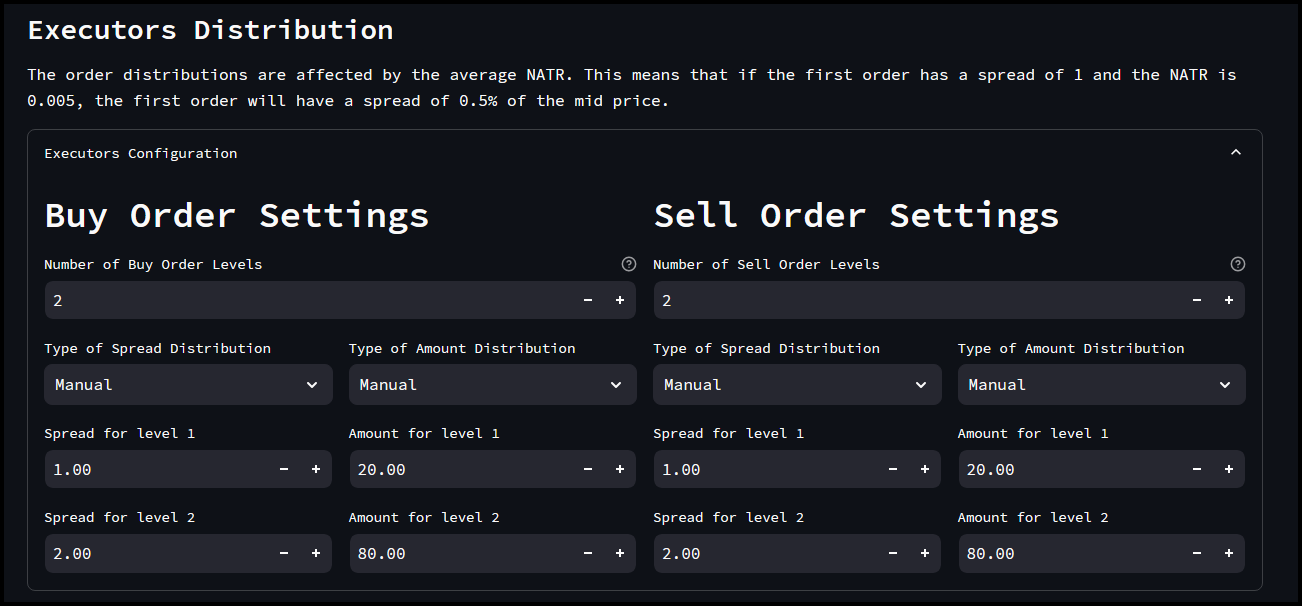
Task: Decrease buy Amount for level 1
Action: point(588,469)
